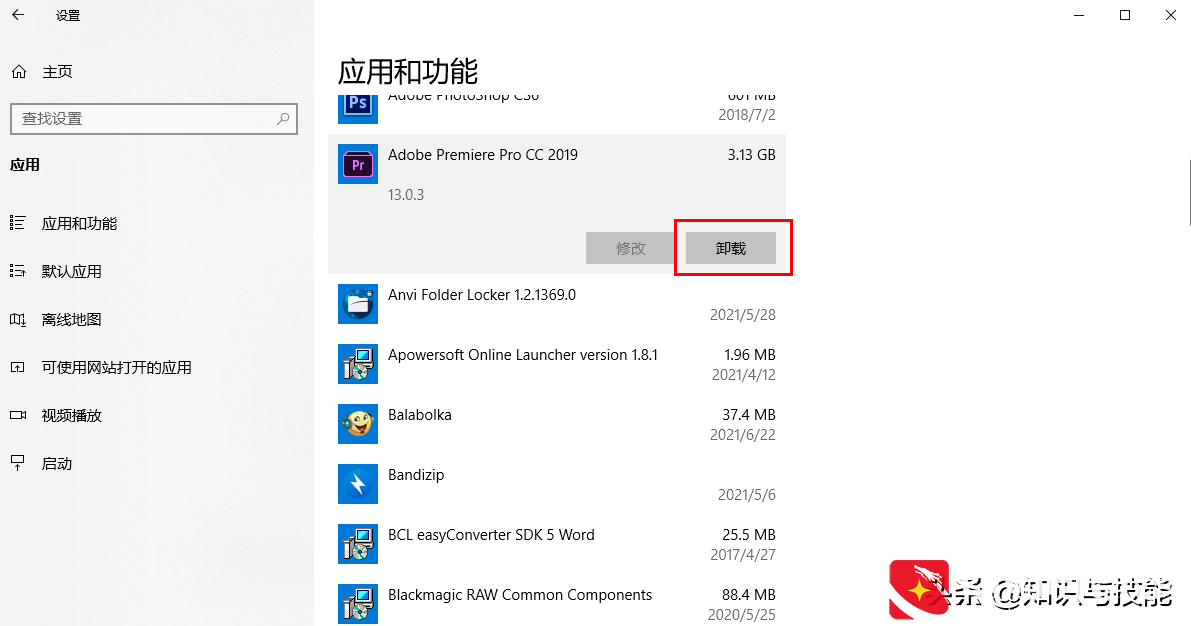The height and width of the screenshot is (626, 1191).
Task: Click the Balabolka smiley icon
Action: 358,424
